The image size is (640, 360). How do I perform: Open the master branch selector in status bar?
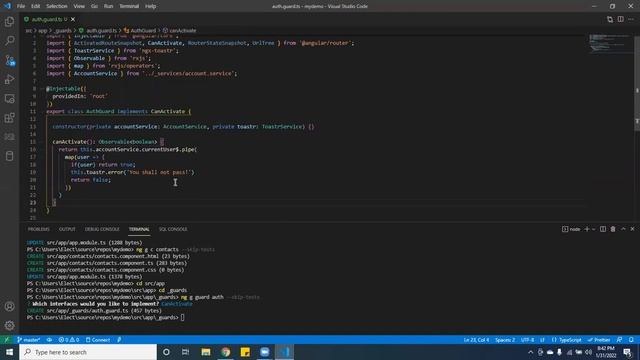pyautogui.click(x=29, y=340)
